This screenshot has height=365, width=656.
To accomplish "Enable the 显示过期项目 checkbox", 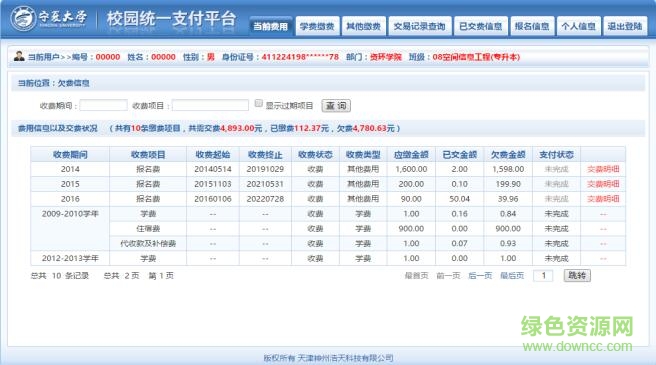I will click(x=259, y=103).
